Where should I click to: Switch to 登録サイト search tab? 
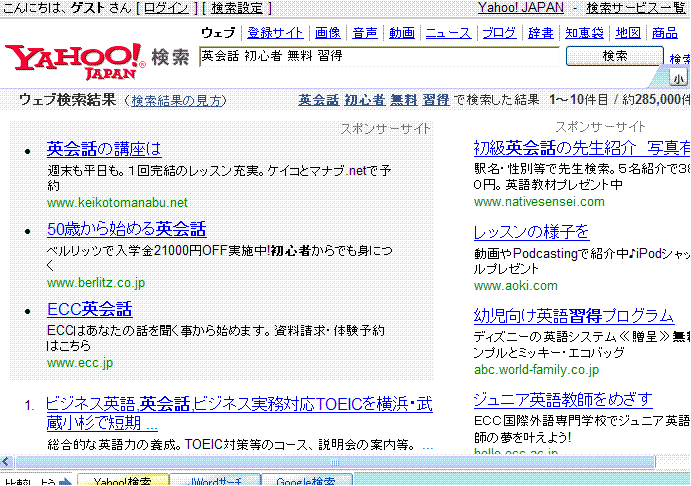pos(275,33)
